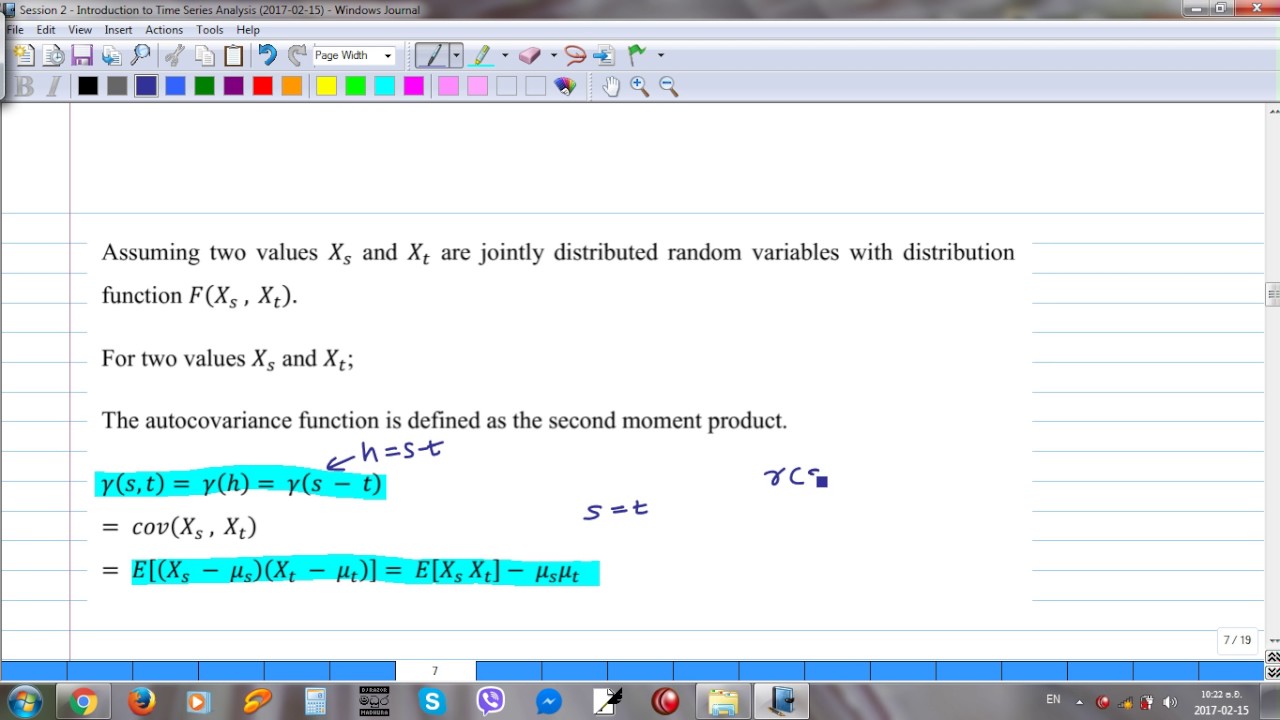
Task: Toggle Bold formatting
Action: click(25, 87)
